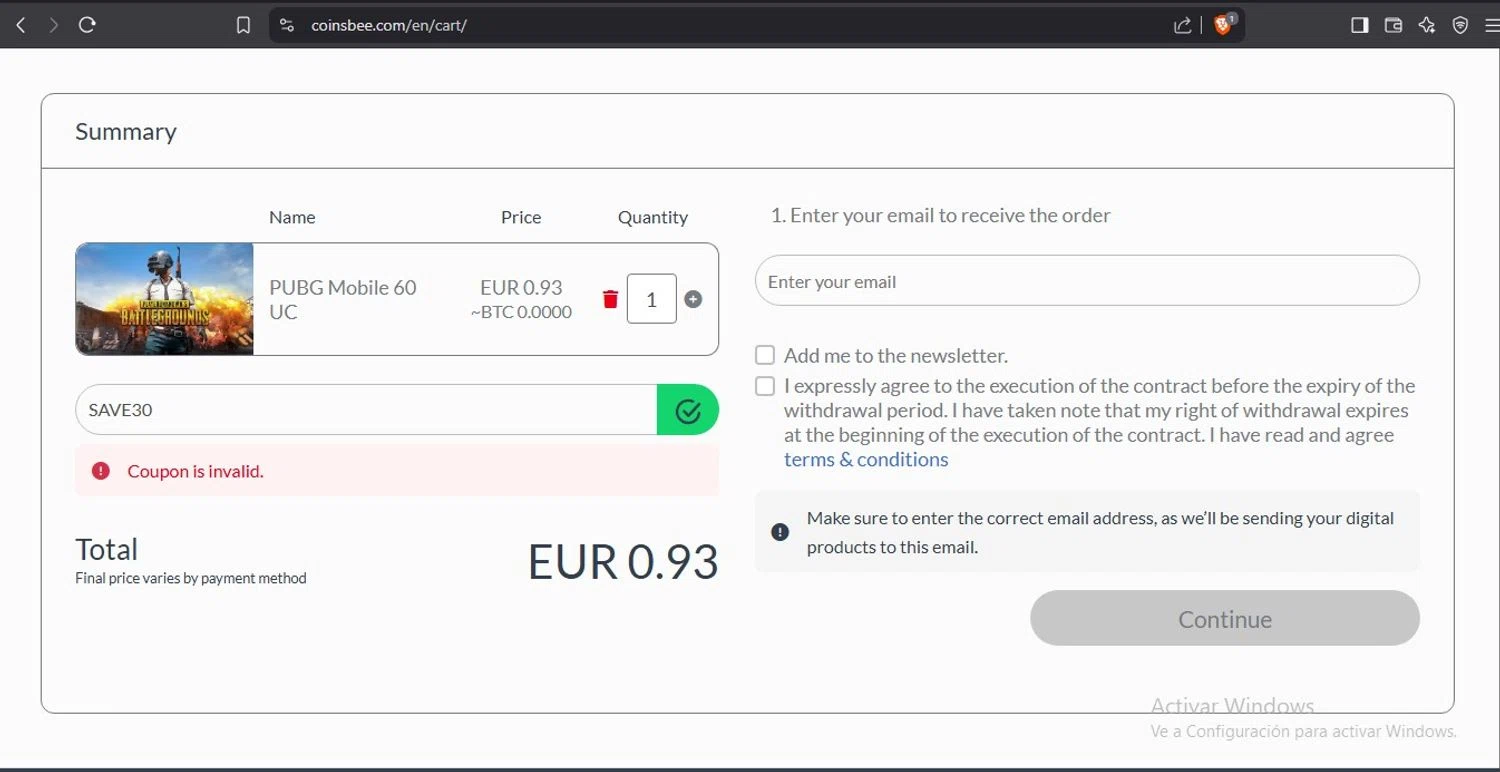Screen dimensions: 1500x772
Task: Tick the withdrawal agreement checkbox
Action: pyautogui.click(x=765, y=386)
